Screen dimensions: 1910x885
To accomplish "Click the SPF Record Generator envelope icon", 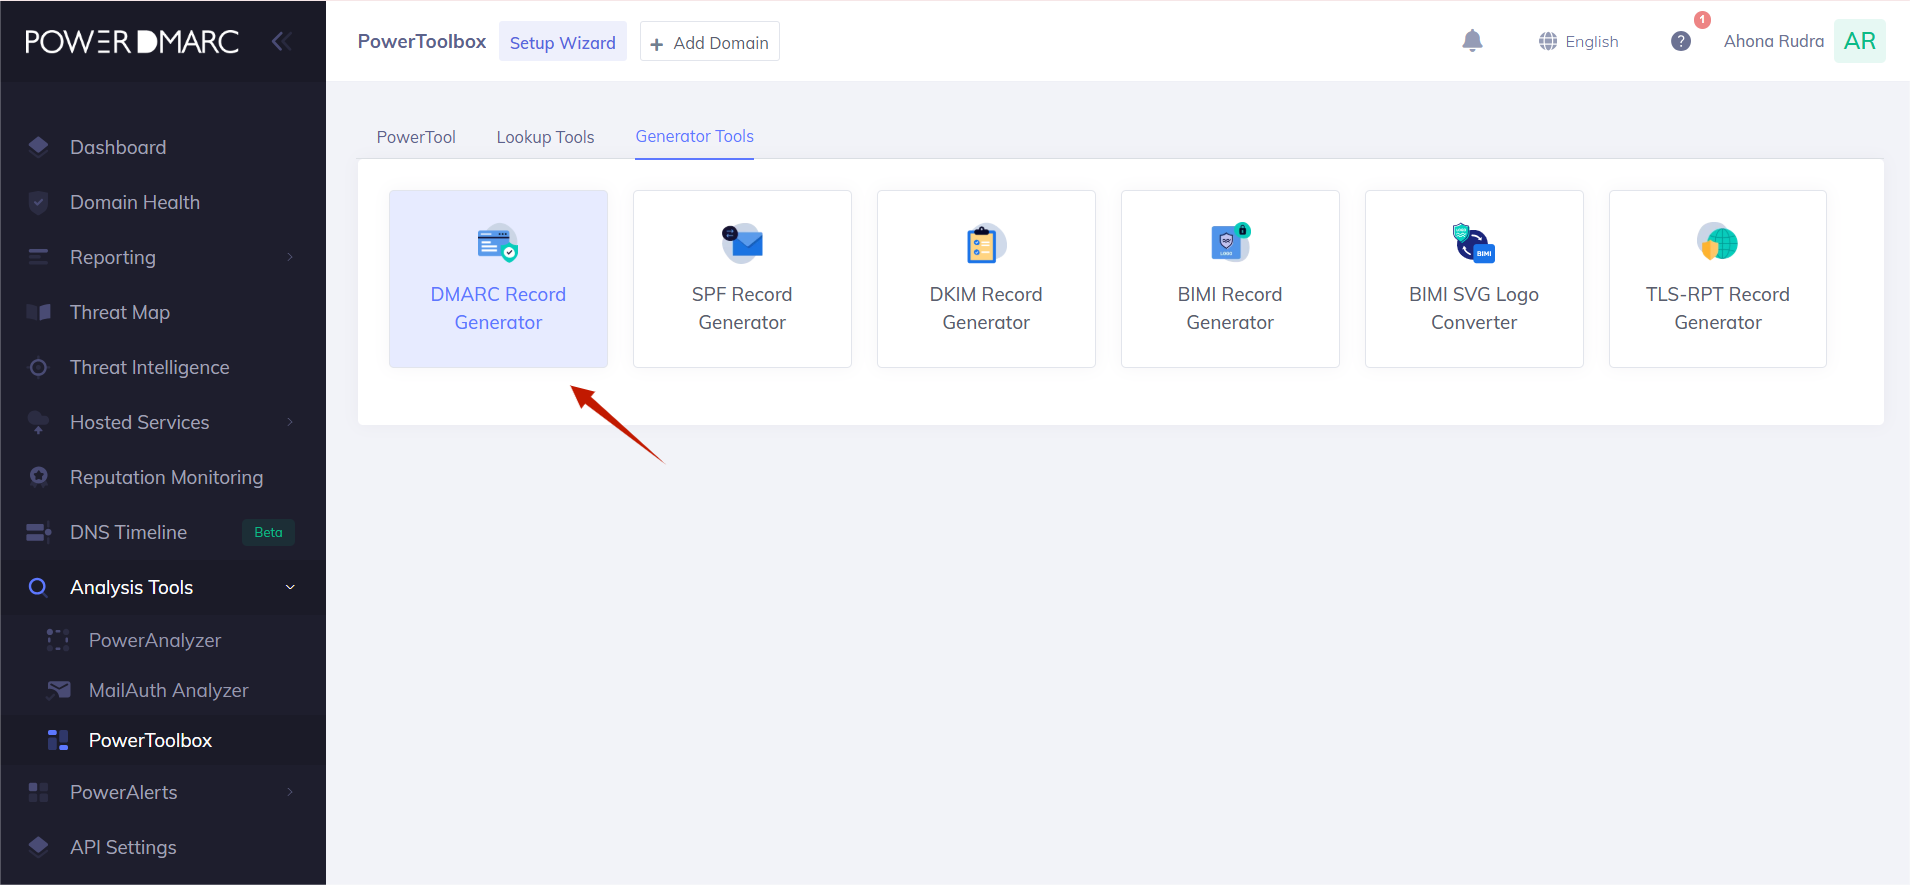I will point(742,243).
